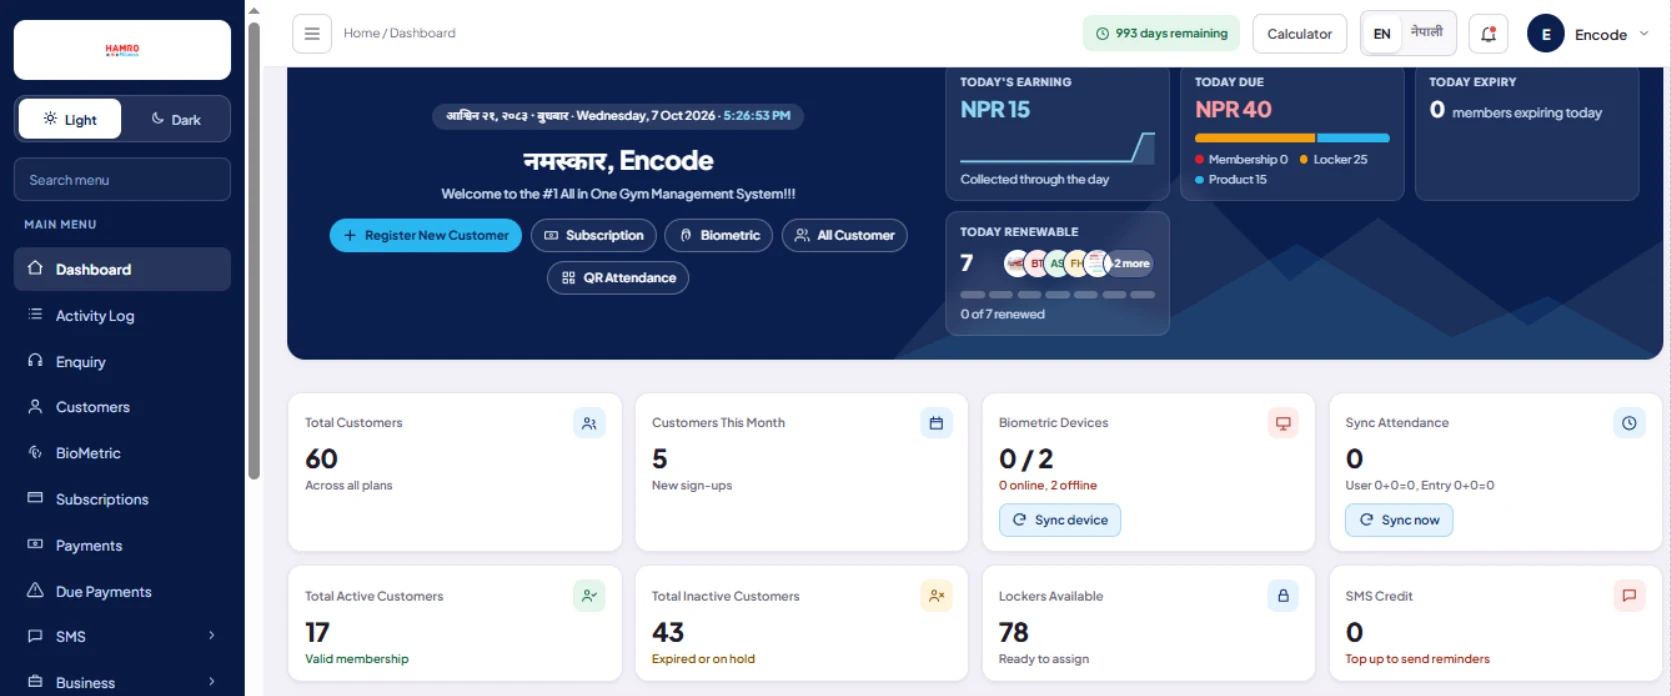Click the Customers This Month calendar icon

click(x=936, y=423)
